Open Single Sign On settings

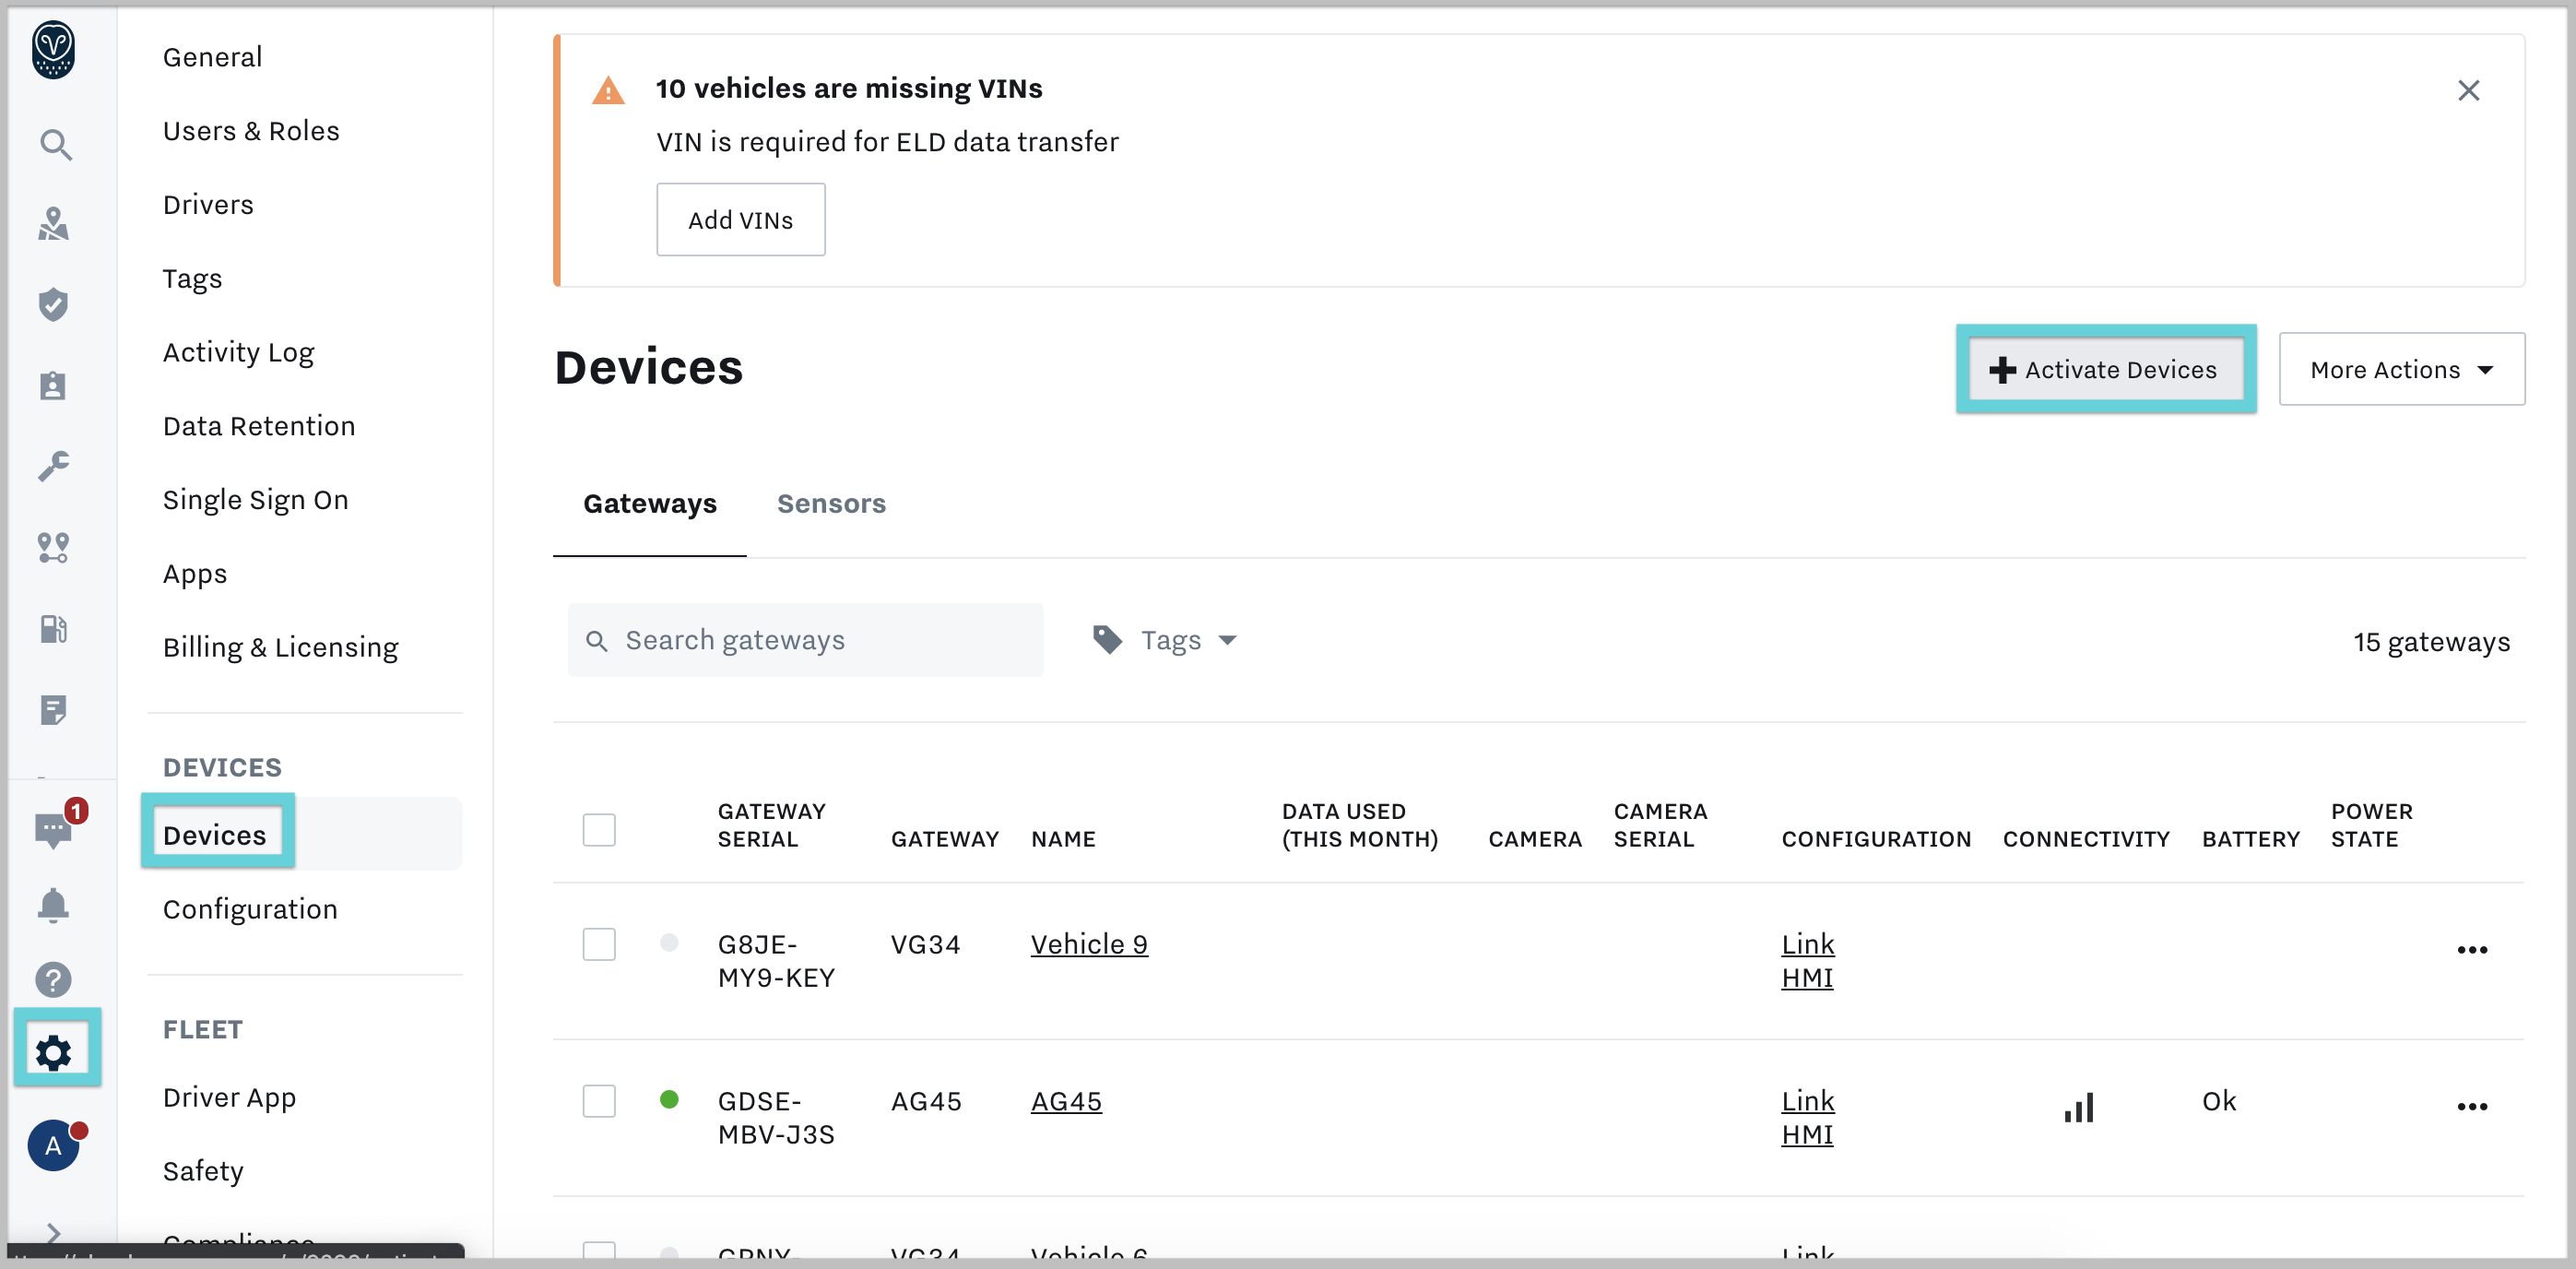coord(255,500)
